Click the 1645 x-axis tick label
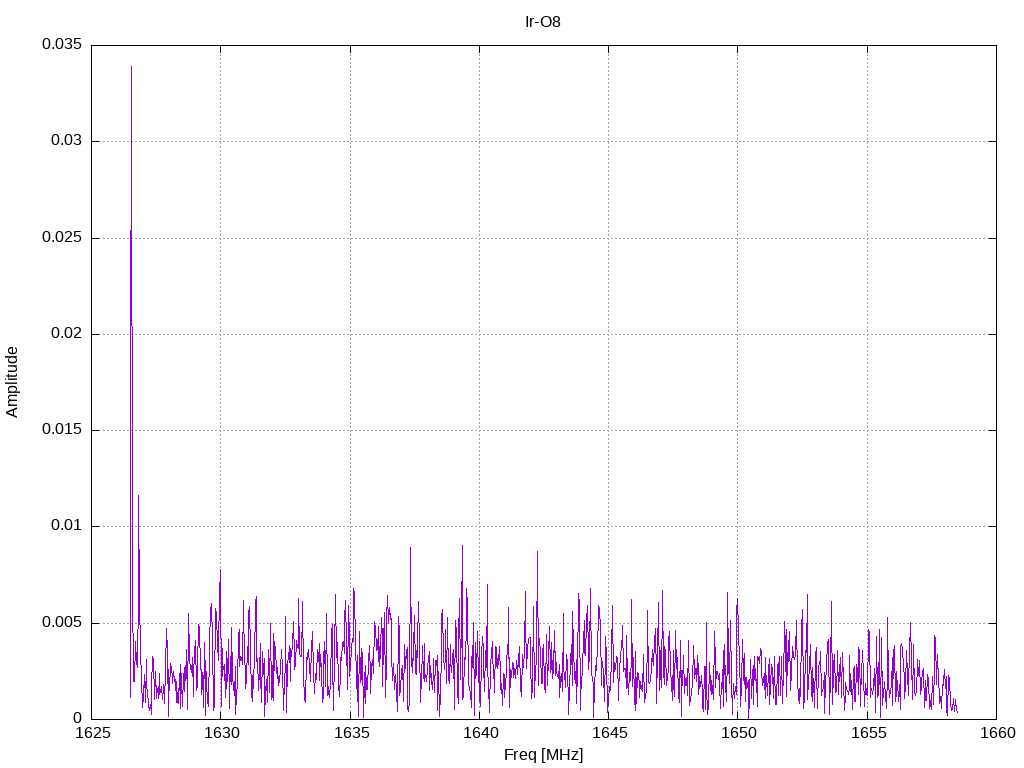 [608, 734]
